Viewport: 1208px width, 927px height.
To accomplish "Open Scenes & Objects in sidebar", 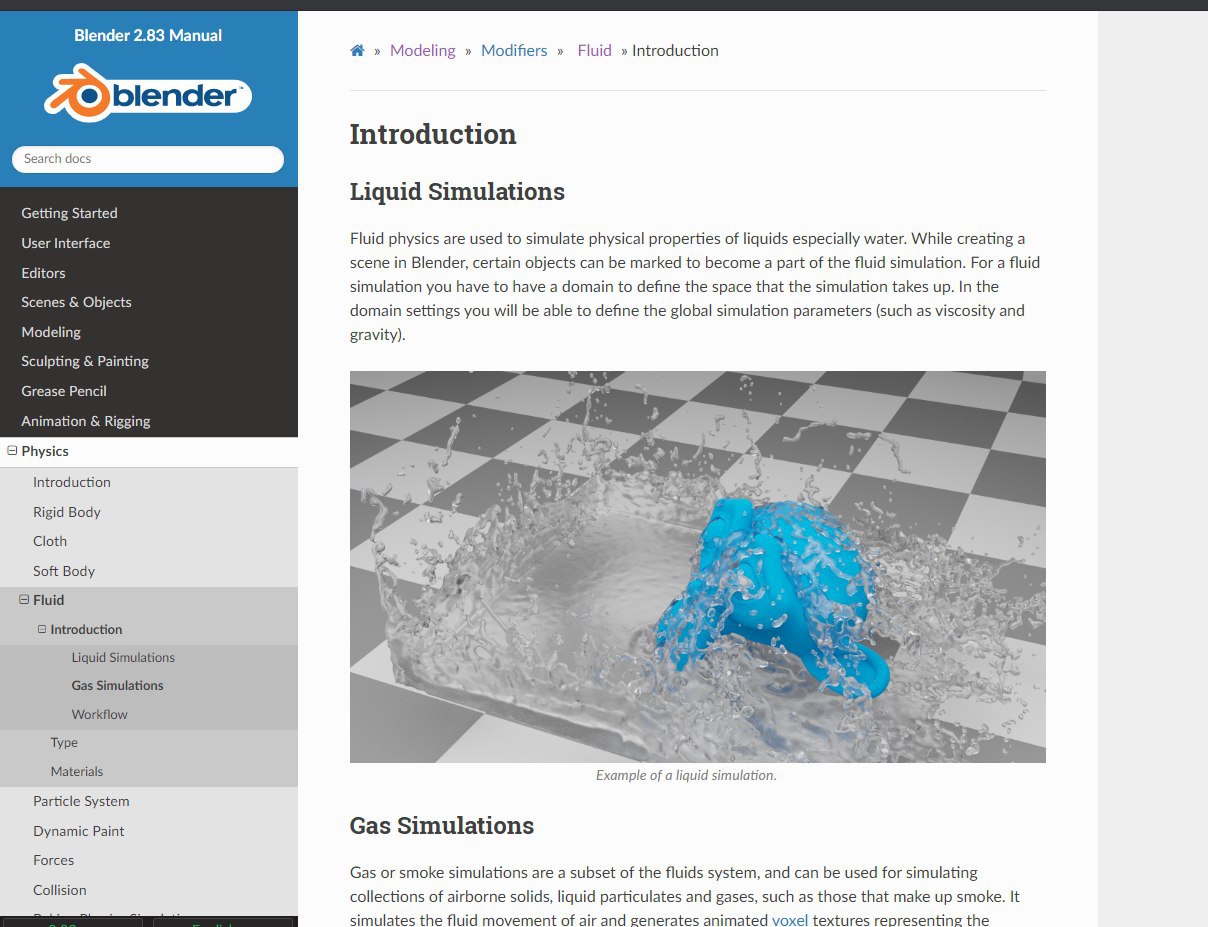I will click(76, 302).
